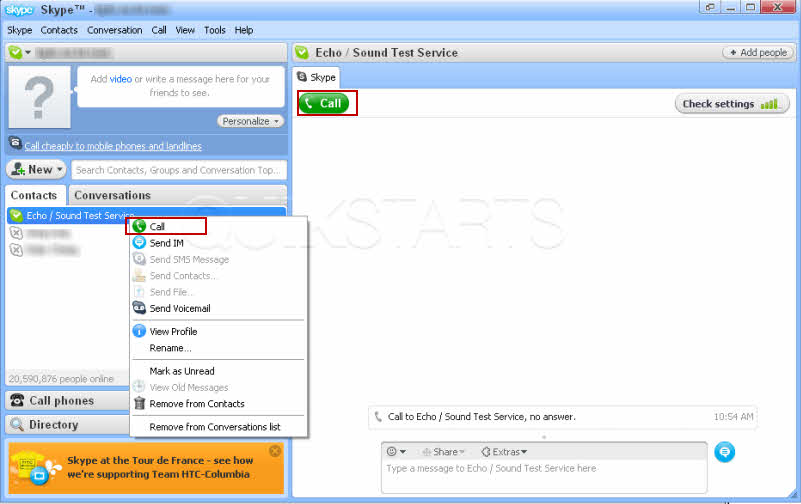The width and height of the screenshot is (801, 504).
Task: Open the Contacts menu in menu bar
Action: (59, 30)
